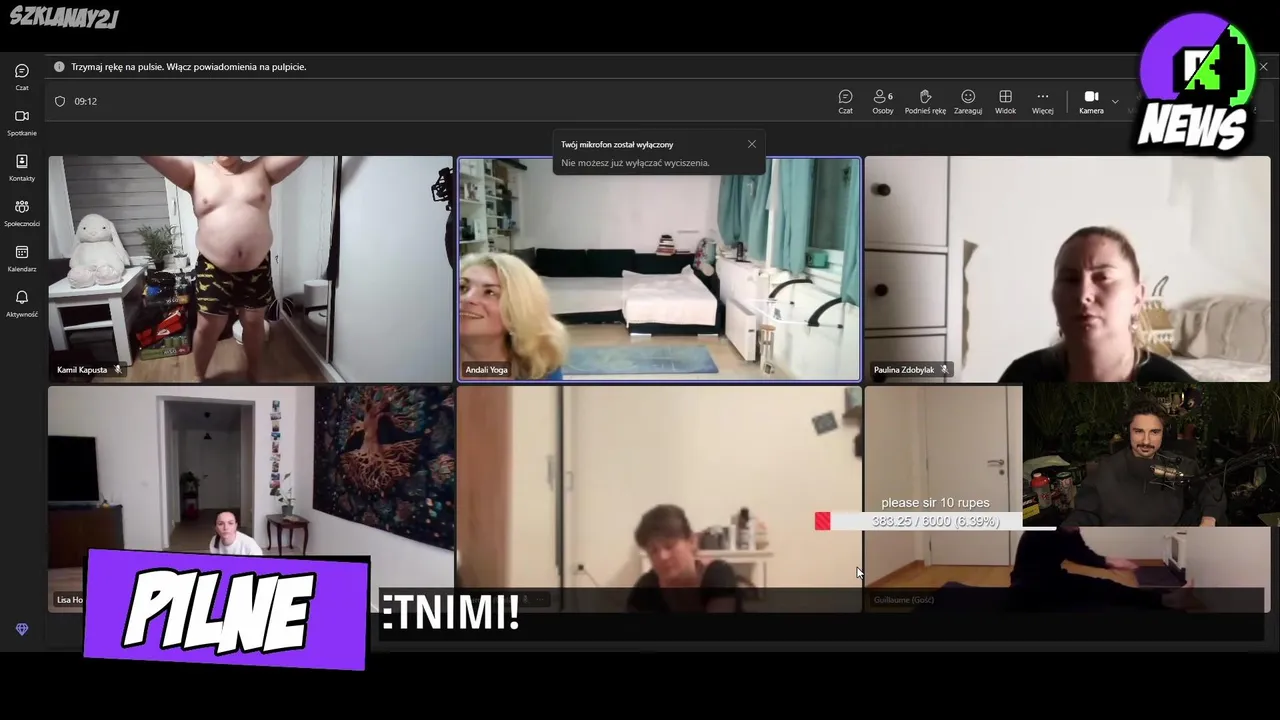Open the Widok layout options
This screenshot has height=720, width=1280.
tap(1005, 101)
